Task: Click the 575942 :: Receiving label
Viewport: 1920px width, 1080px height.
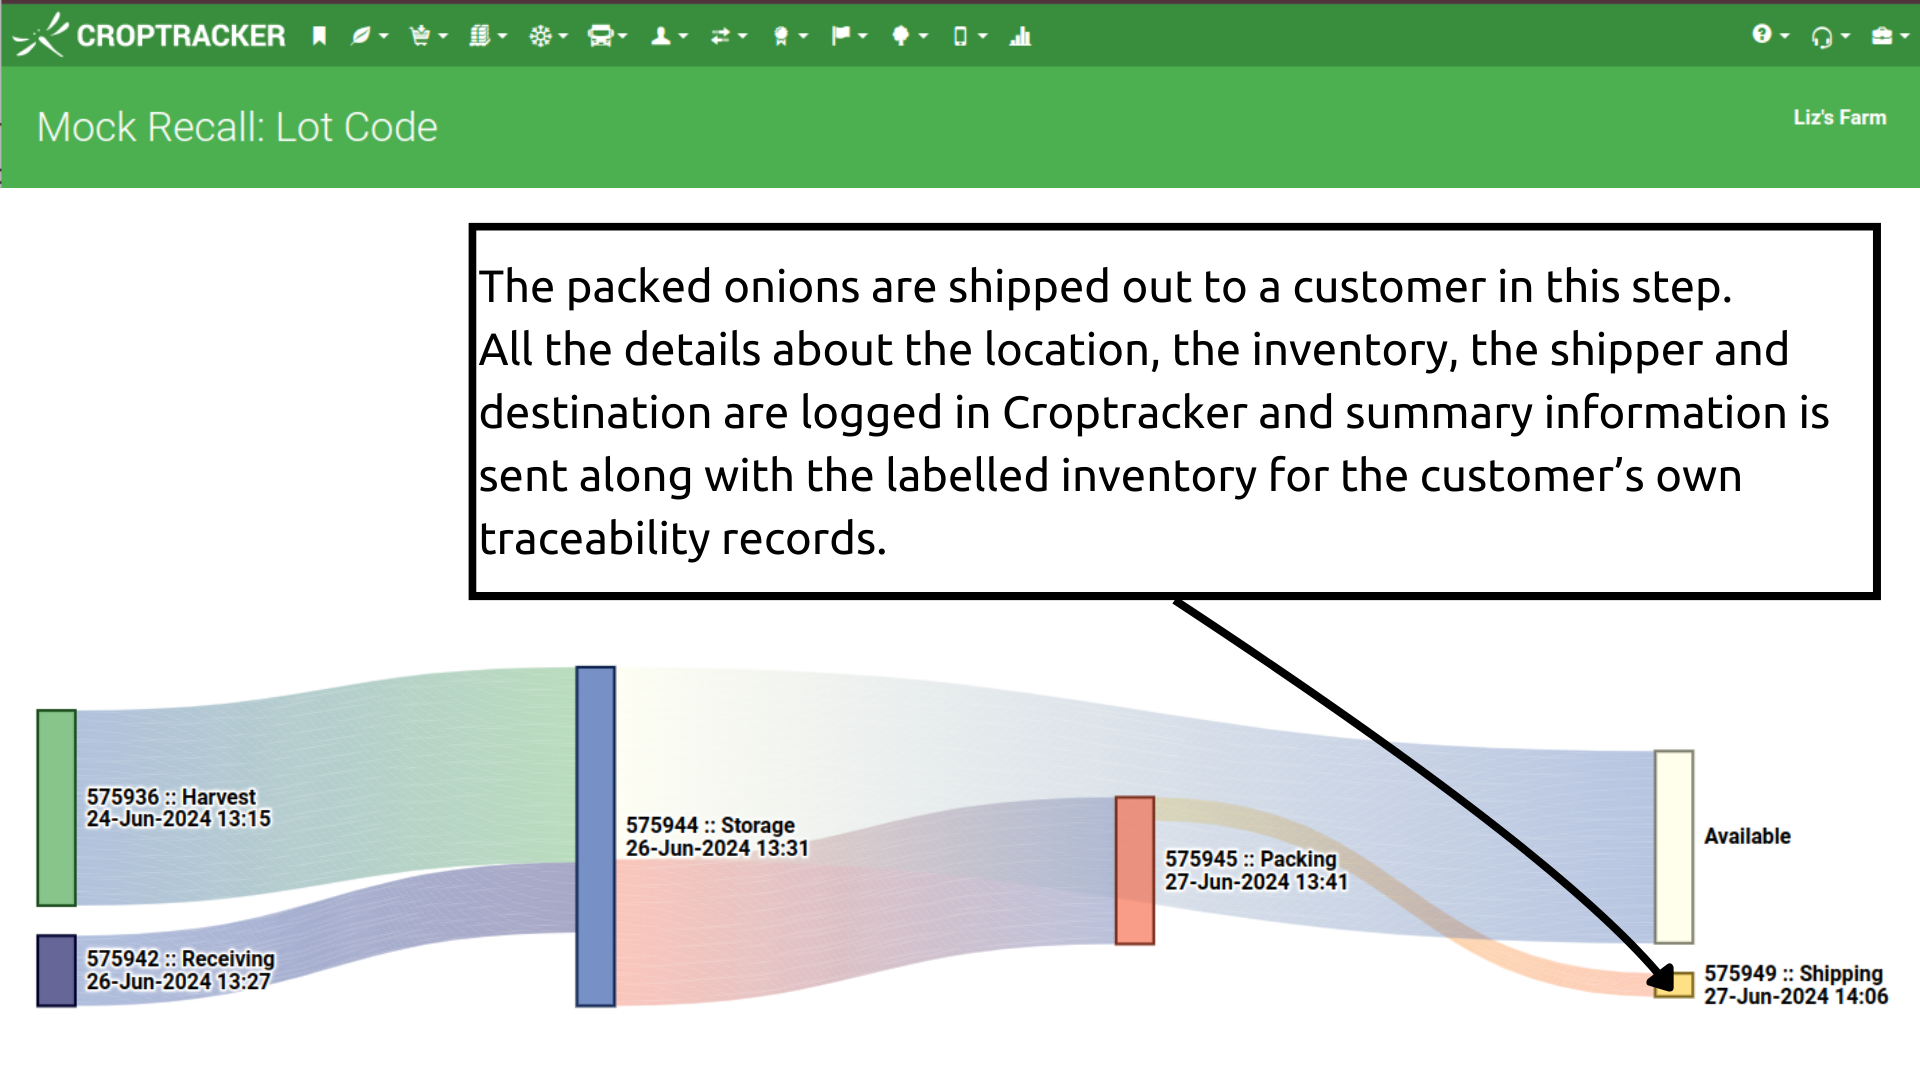Action: tap(180, 958)
